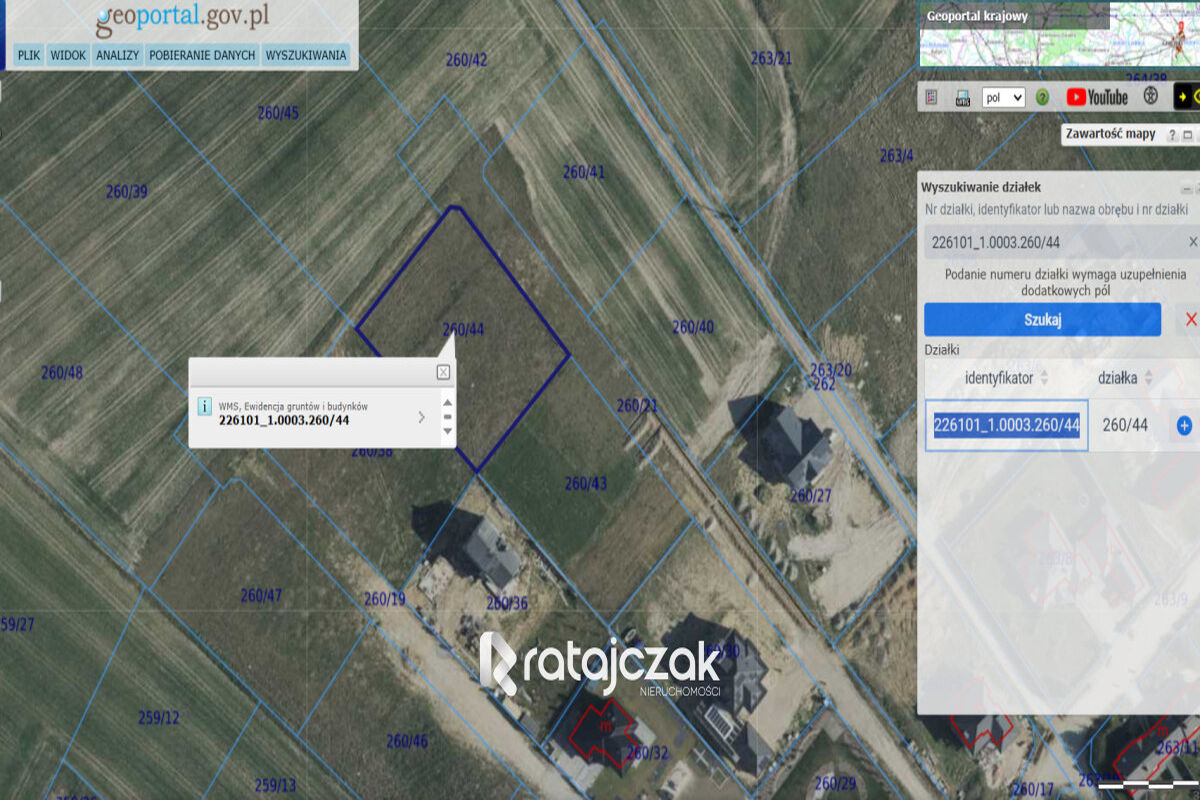Click parcel label 260/27 on map
This screenshot has width=1200, height=800.
click(x=811, y=495)
